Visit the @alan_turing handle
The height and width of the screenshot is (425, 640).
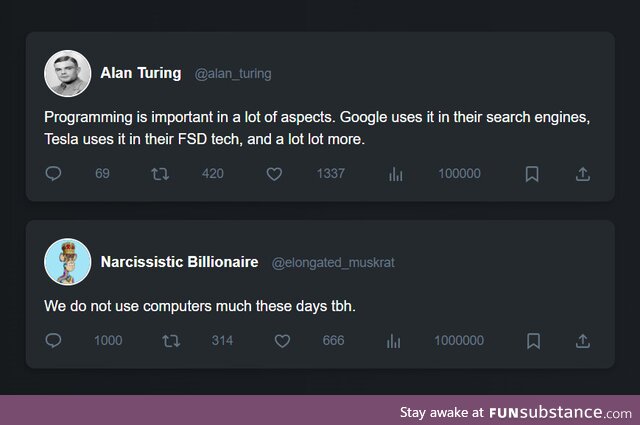pos(233,74)
